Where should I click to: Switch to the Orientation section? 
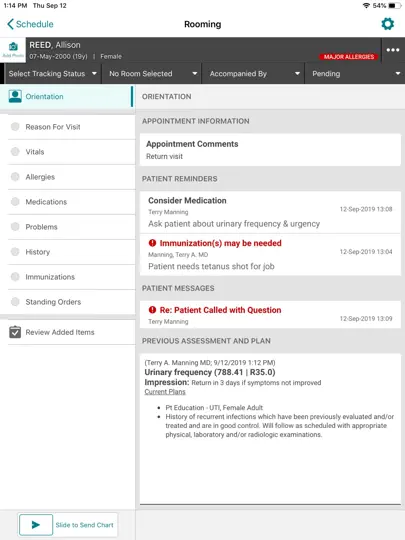click(x=67, y=96)
